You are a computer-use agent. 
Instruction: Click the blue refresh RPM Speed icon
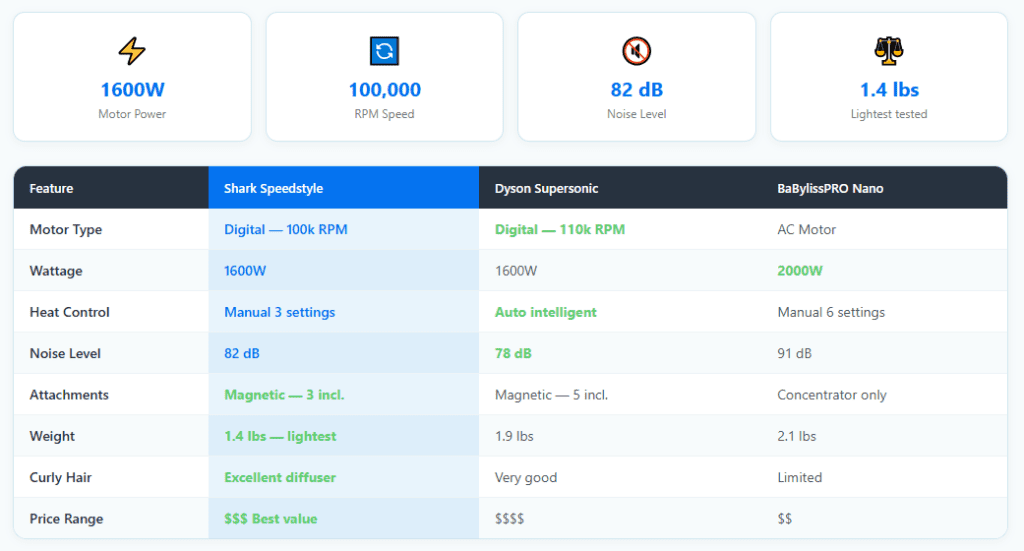pyautogui.click(x=384, y=51)
